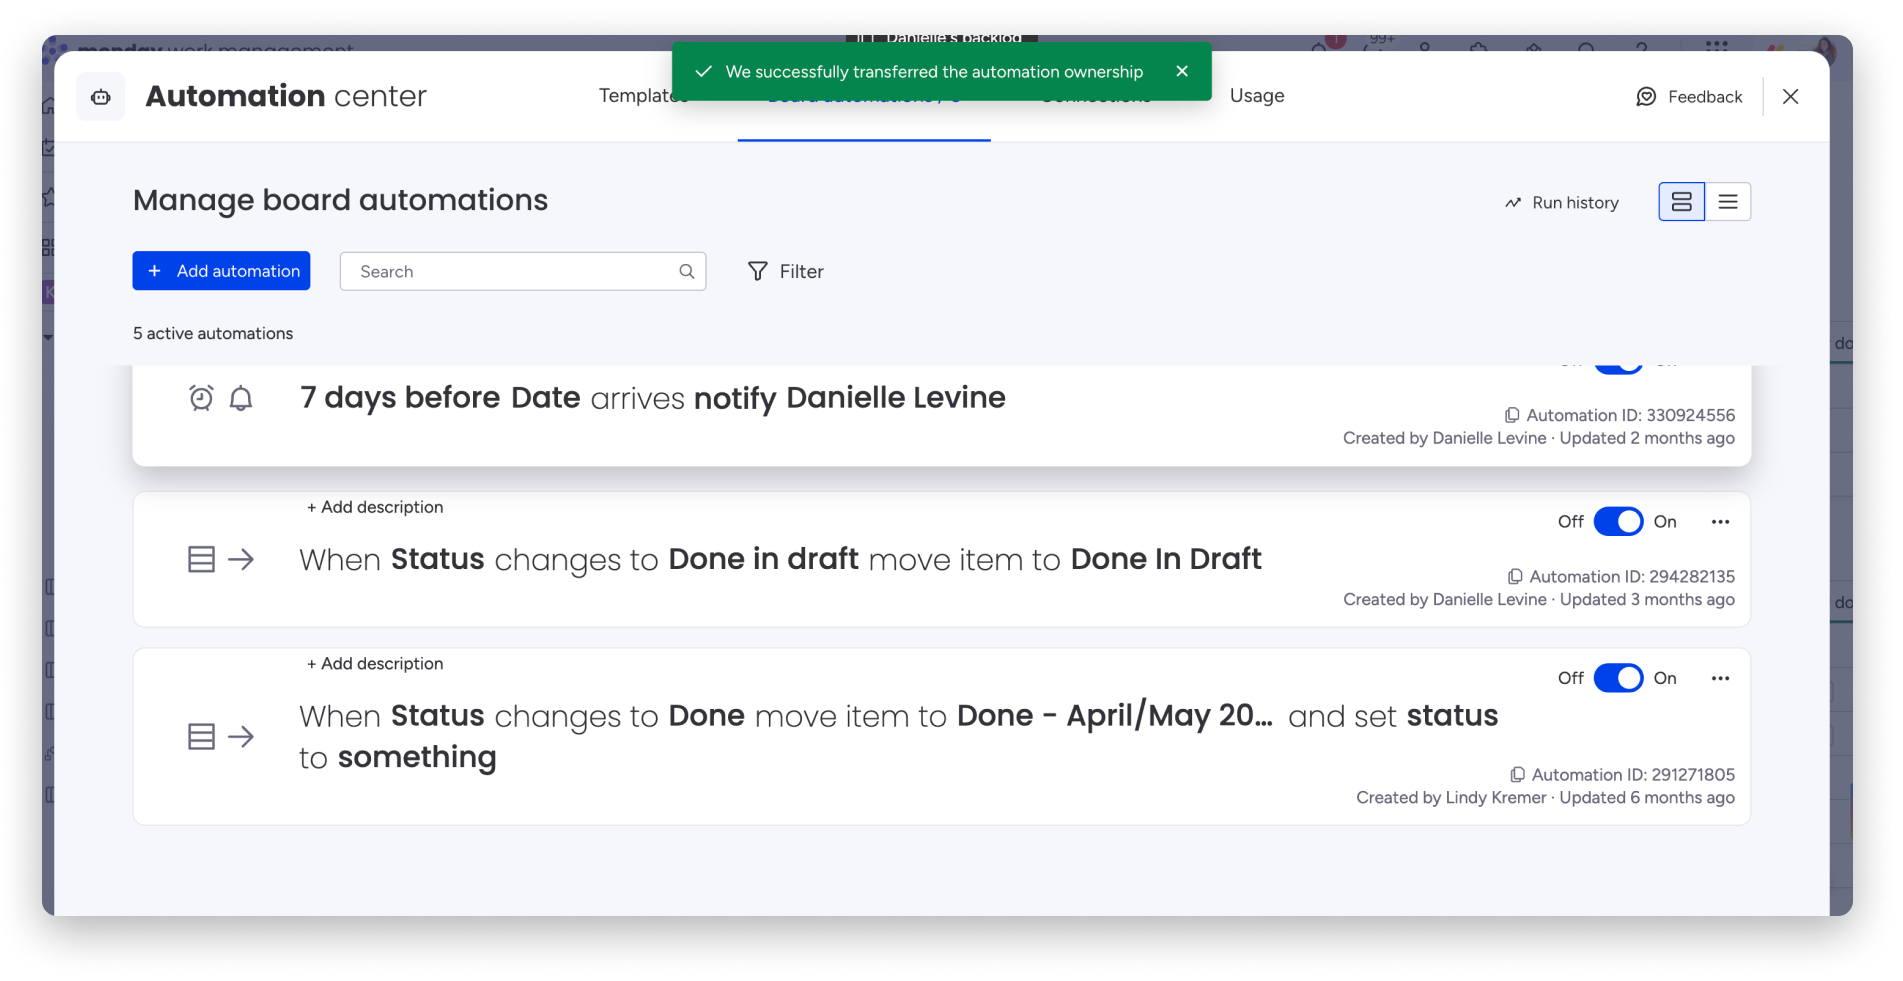Click the search magnifier icon
The width and height of the screenshot is (1903, 981).
click(686, 271)
